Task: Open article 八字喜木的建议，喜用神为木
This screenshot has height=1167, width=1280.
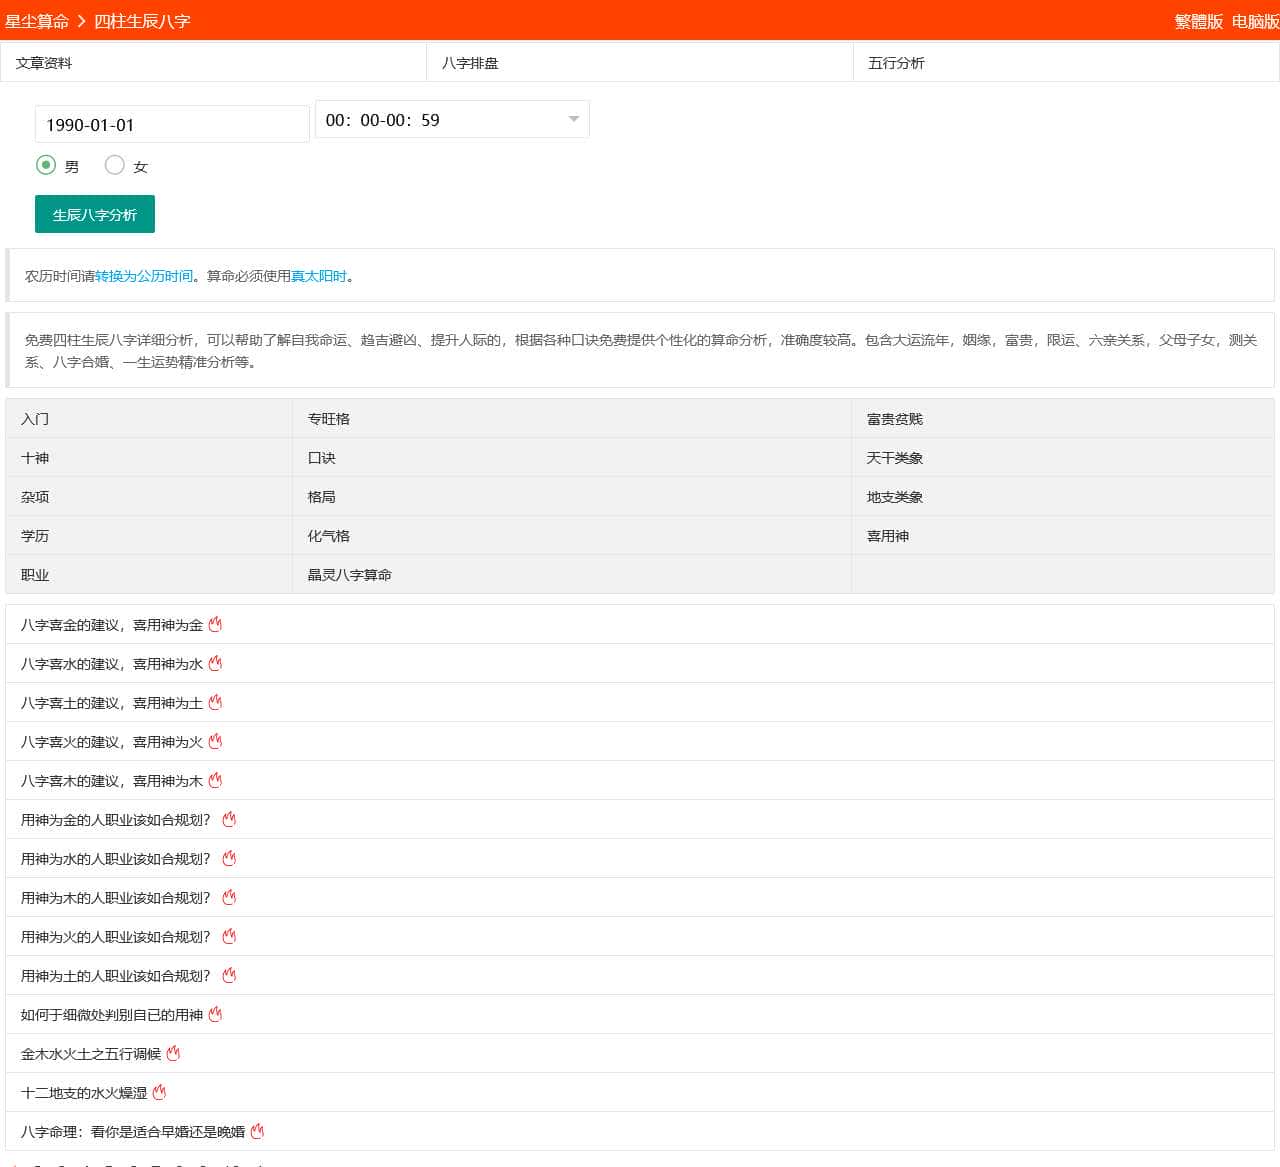Action: tap(112, 781)
